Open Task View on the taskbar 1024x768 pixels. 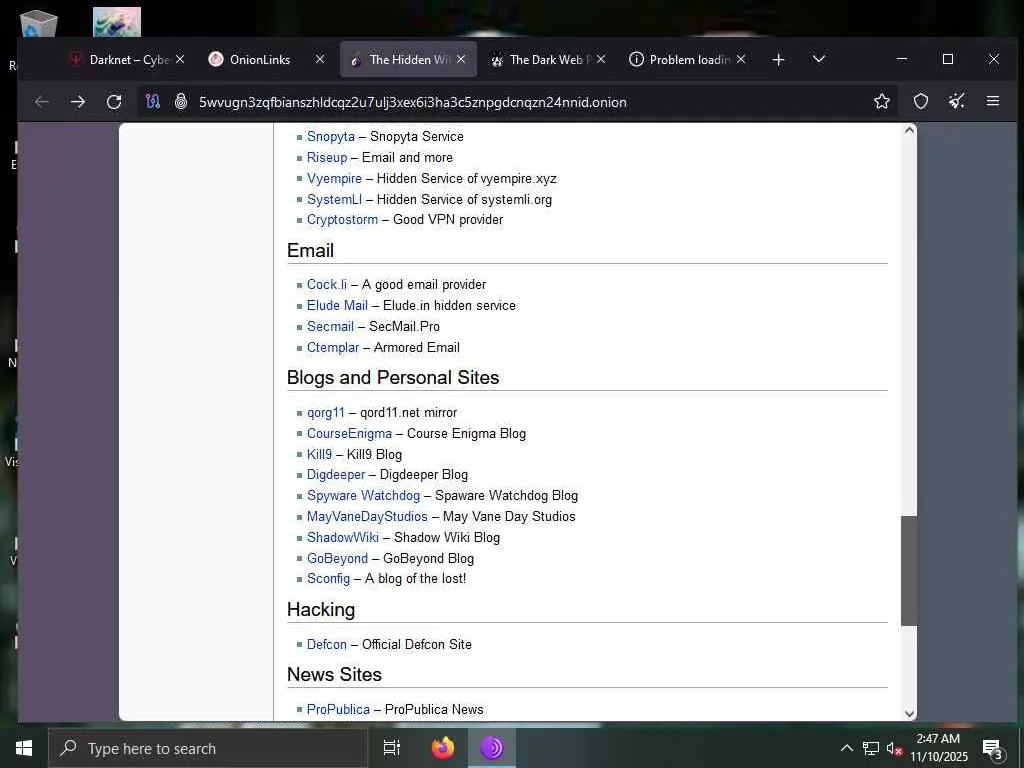392,748
